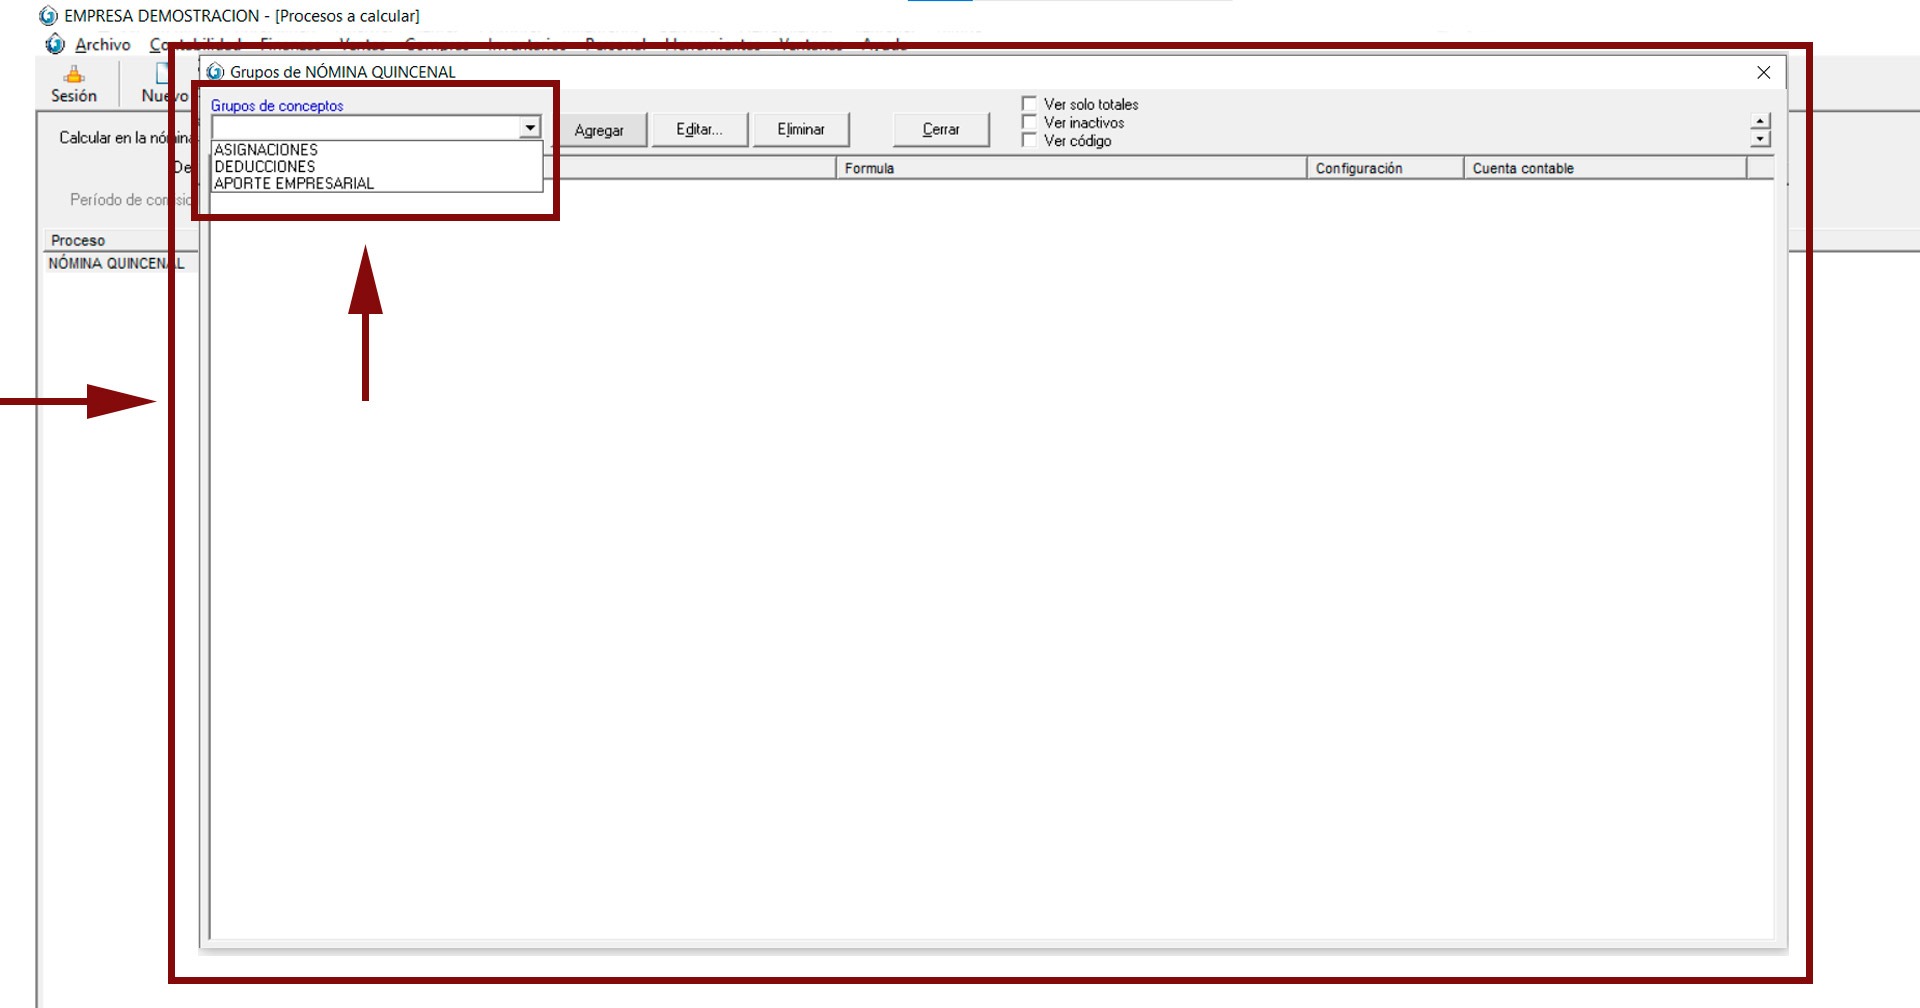
Task: Open the Grupos de conceptos dropdown arrow
Action: (530, 128)
